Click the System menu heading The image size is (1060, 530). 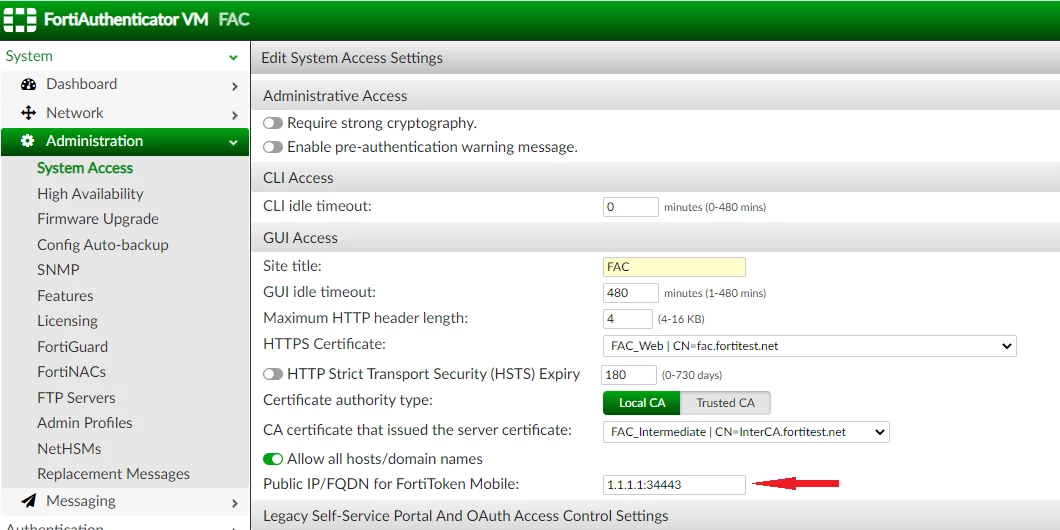pyautogui.click(x=29, y=56)
